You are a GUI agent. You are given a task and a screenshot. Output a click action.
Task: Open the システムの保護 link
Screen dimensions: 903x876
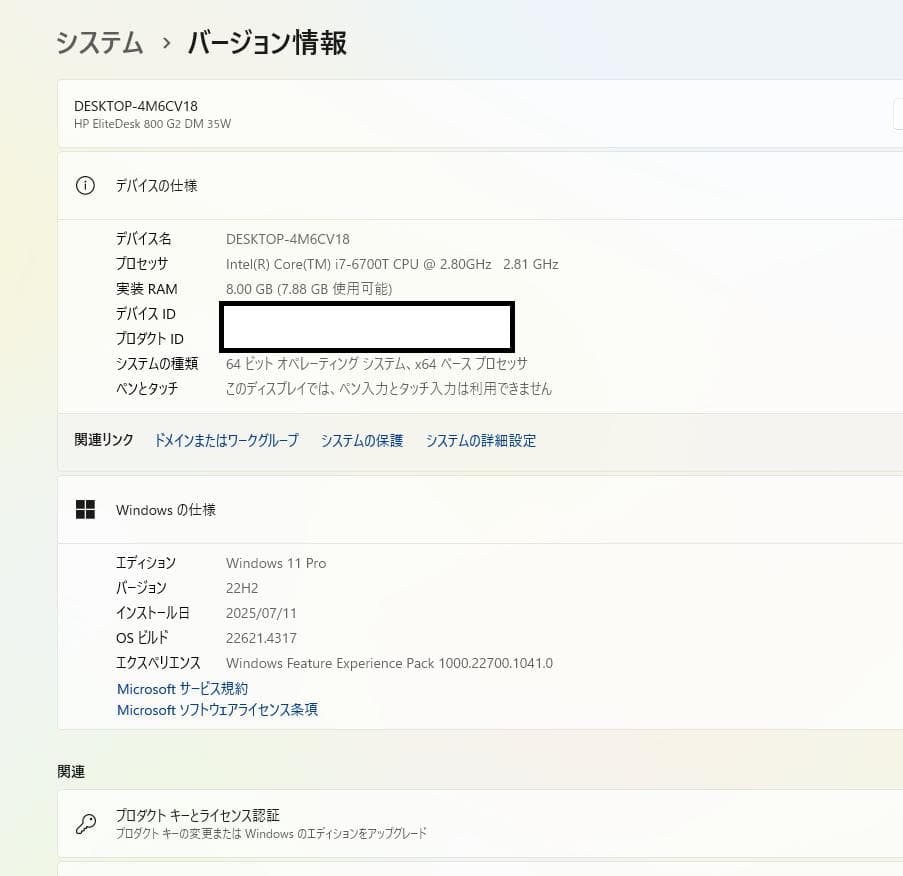[x=362, y=440]
